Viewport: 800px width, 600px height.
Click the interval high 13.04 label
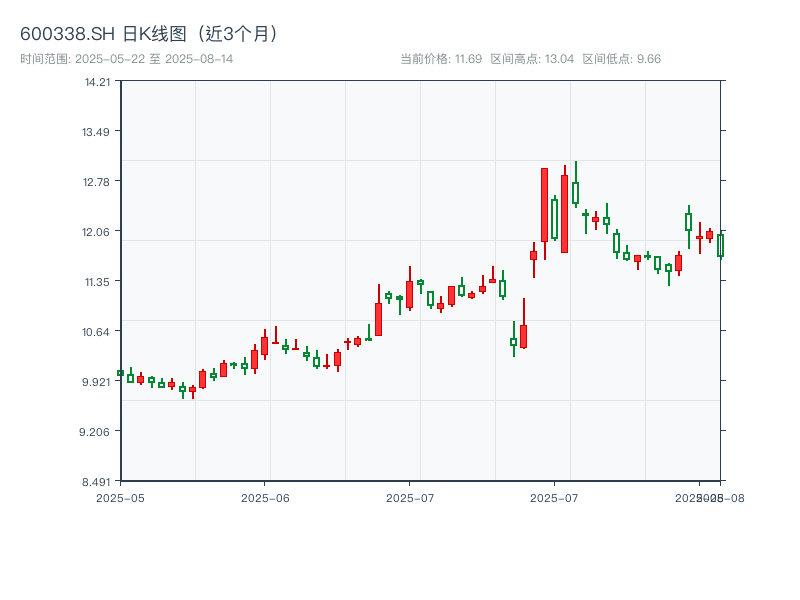(x=532, y=59)
